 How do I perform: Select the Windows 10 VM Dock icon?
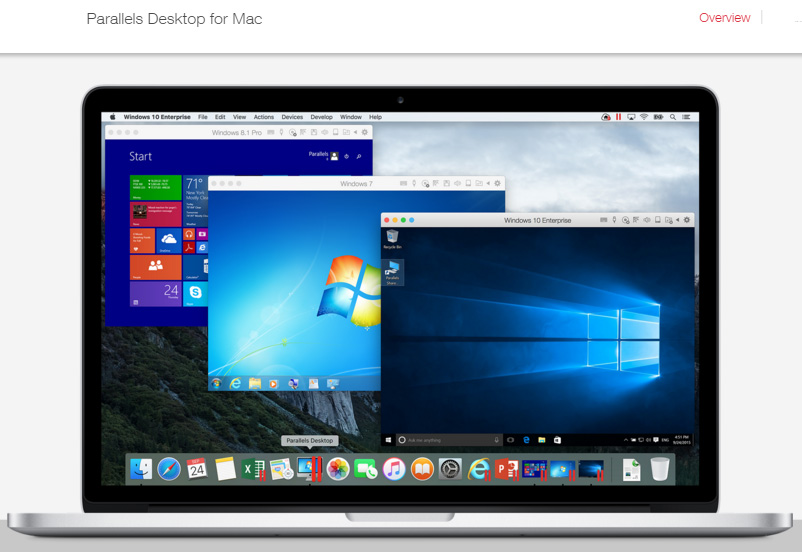pos(591,469)
